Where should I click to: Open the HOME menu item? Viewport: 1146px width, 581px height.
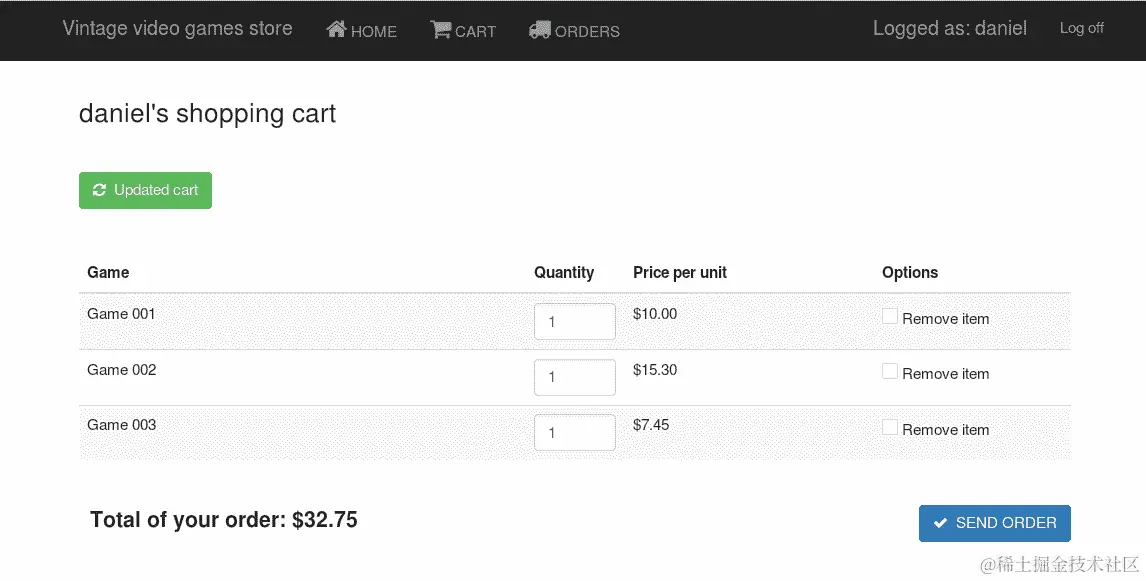pos(373,32)
